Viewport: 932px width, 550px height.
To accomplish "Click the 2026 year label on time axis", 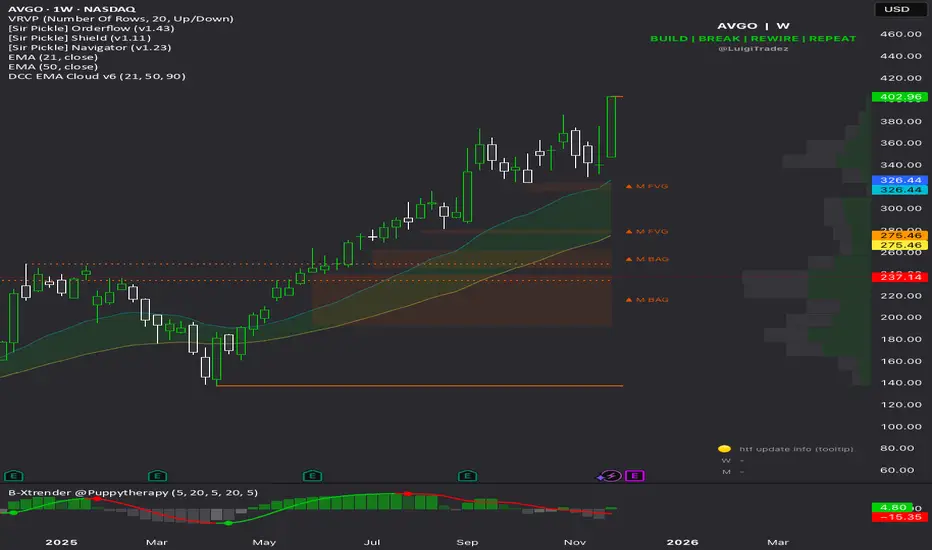I will 682,542.
